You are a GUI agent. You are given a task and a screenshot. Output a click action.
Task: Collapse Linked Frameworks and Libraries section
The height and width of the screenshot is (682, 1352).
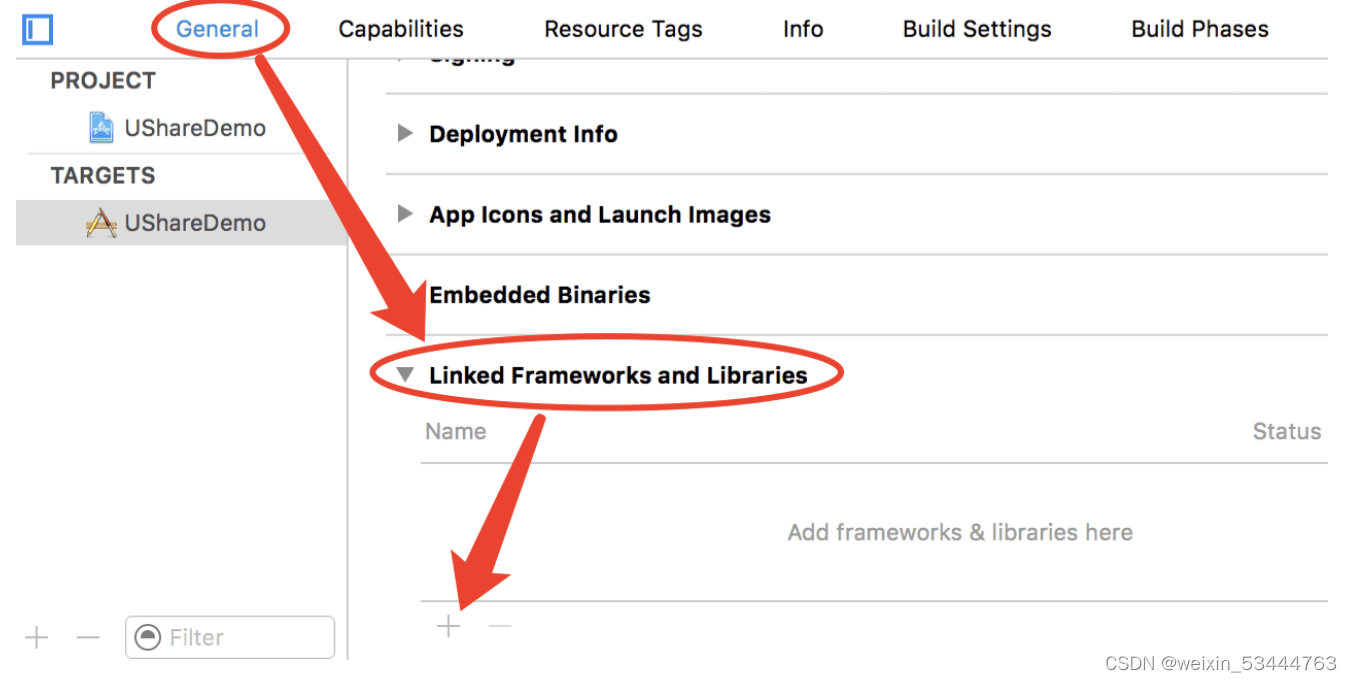coord(405,375)
